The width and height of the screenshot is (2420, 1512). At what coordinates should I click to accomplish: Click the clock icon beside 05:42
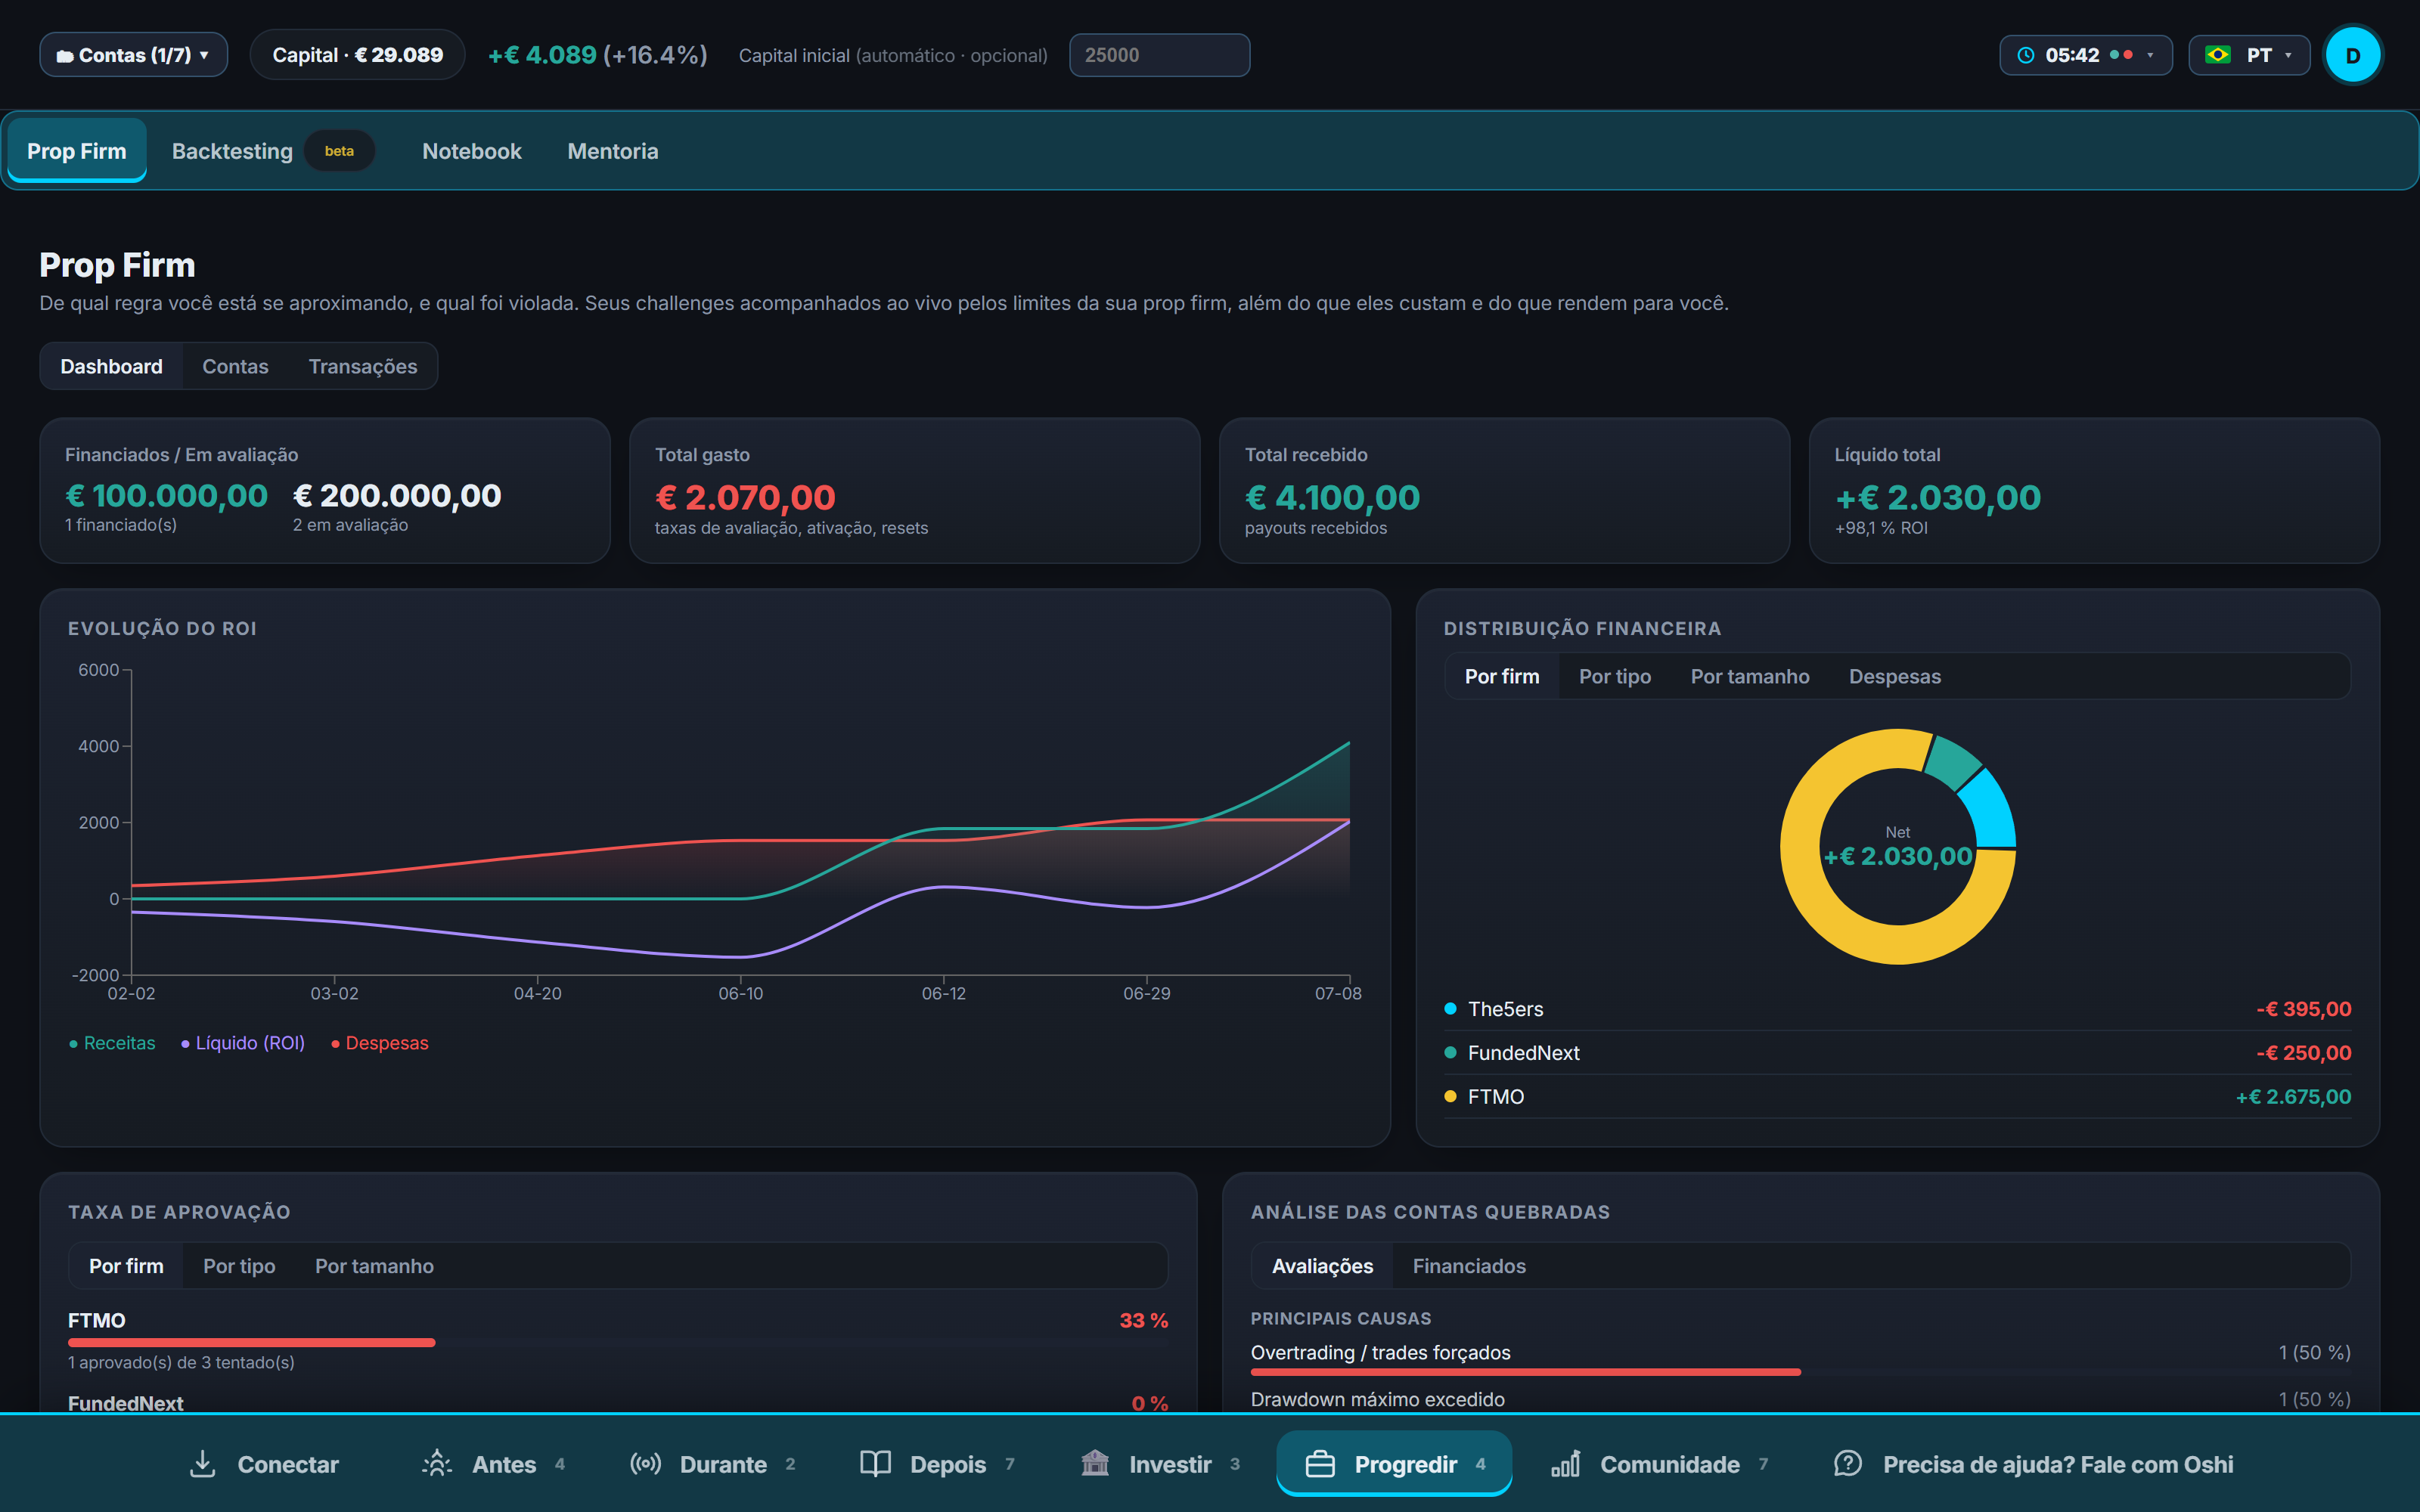(x=2025, y=55)
